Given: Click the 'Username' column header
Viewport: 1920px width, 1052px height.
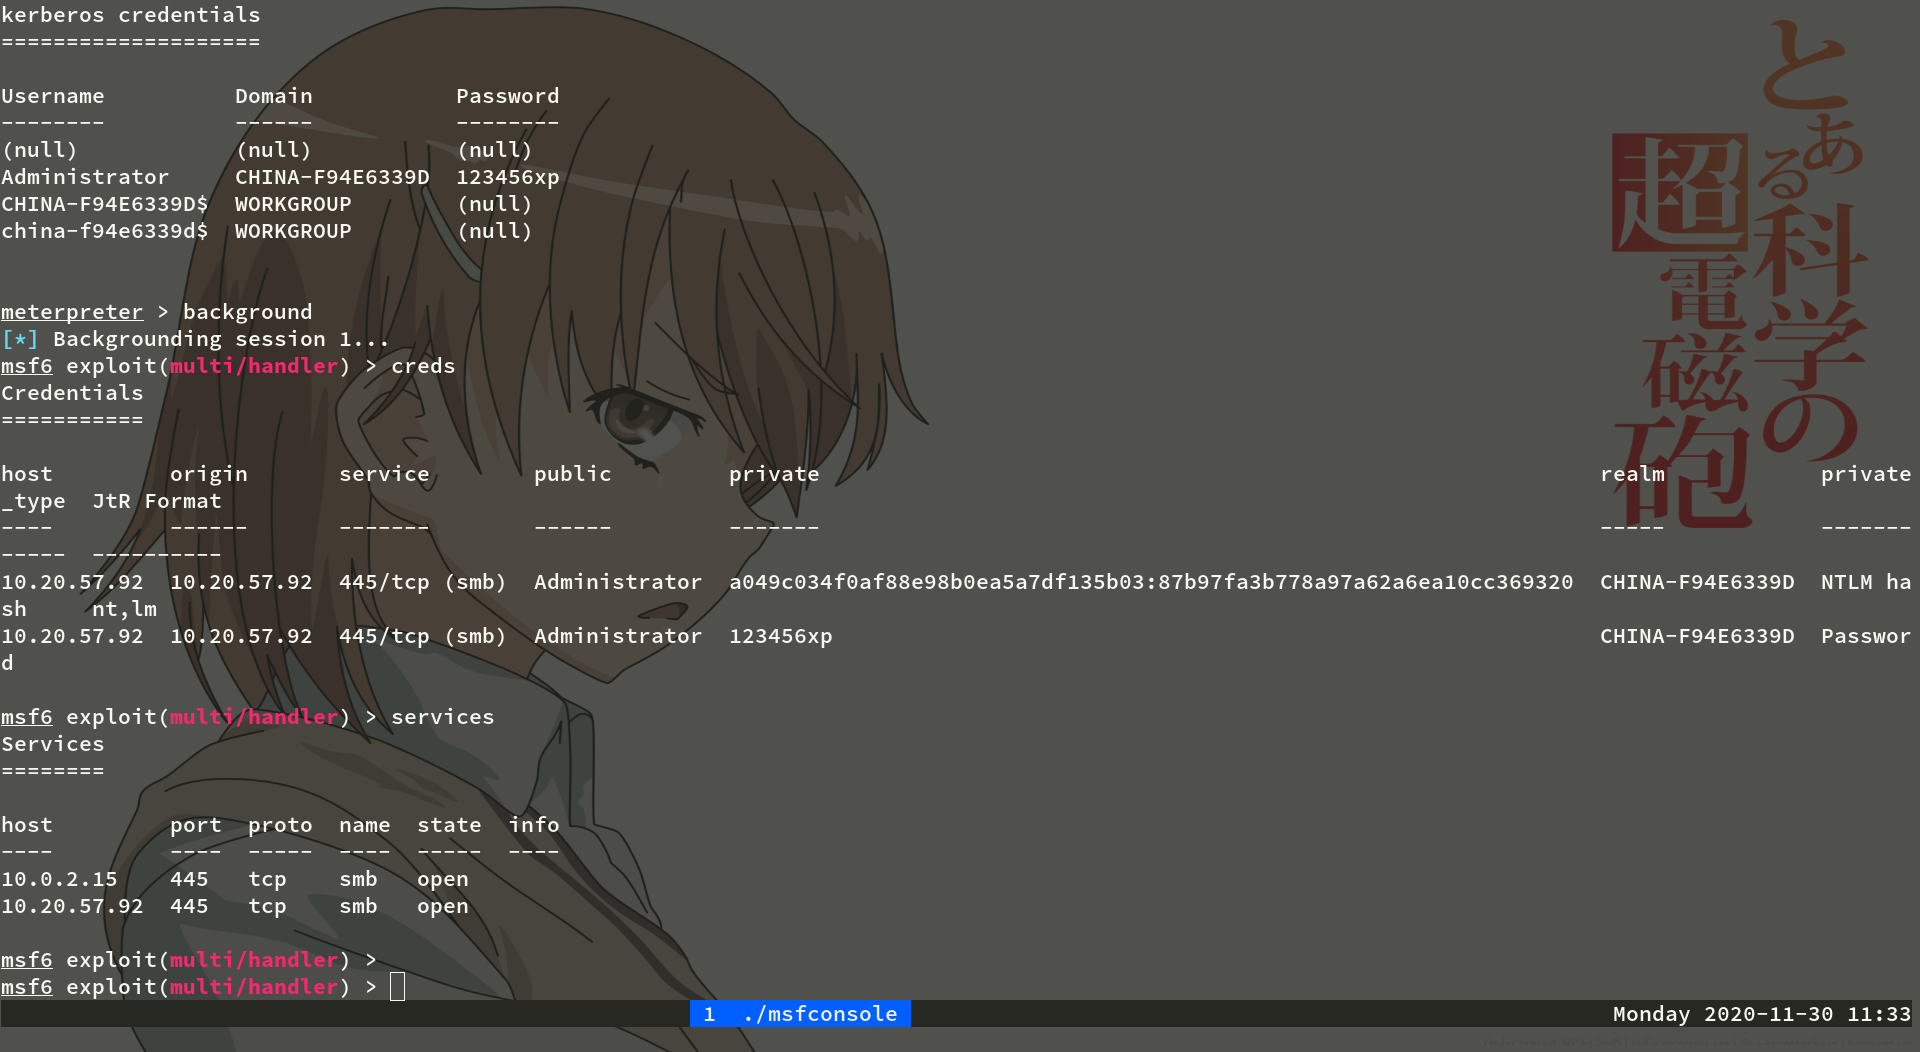Looking at the screenshot, I should 53,96.
